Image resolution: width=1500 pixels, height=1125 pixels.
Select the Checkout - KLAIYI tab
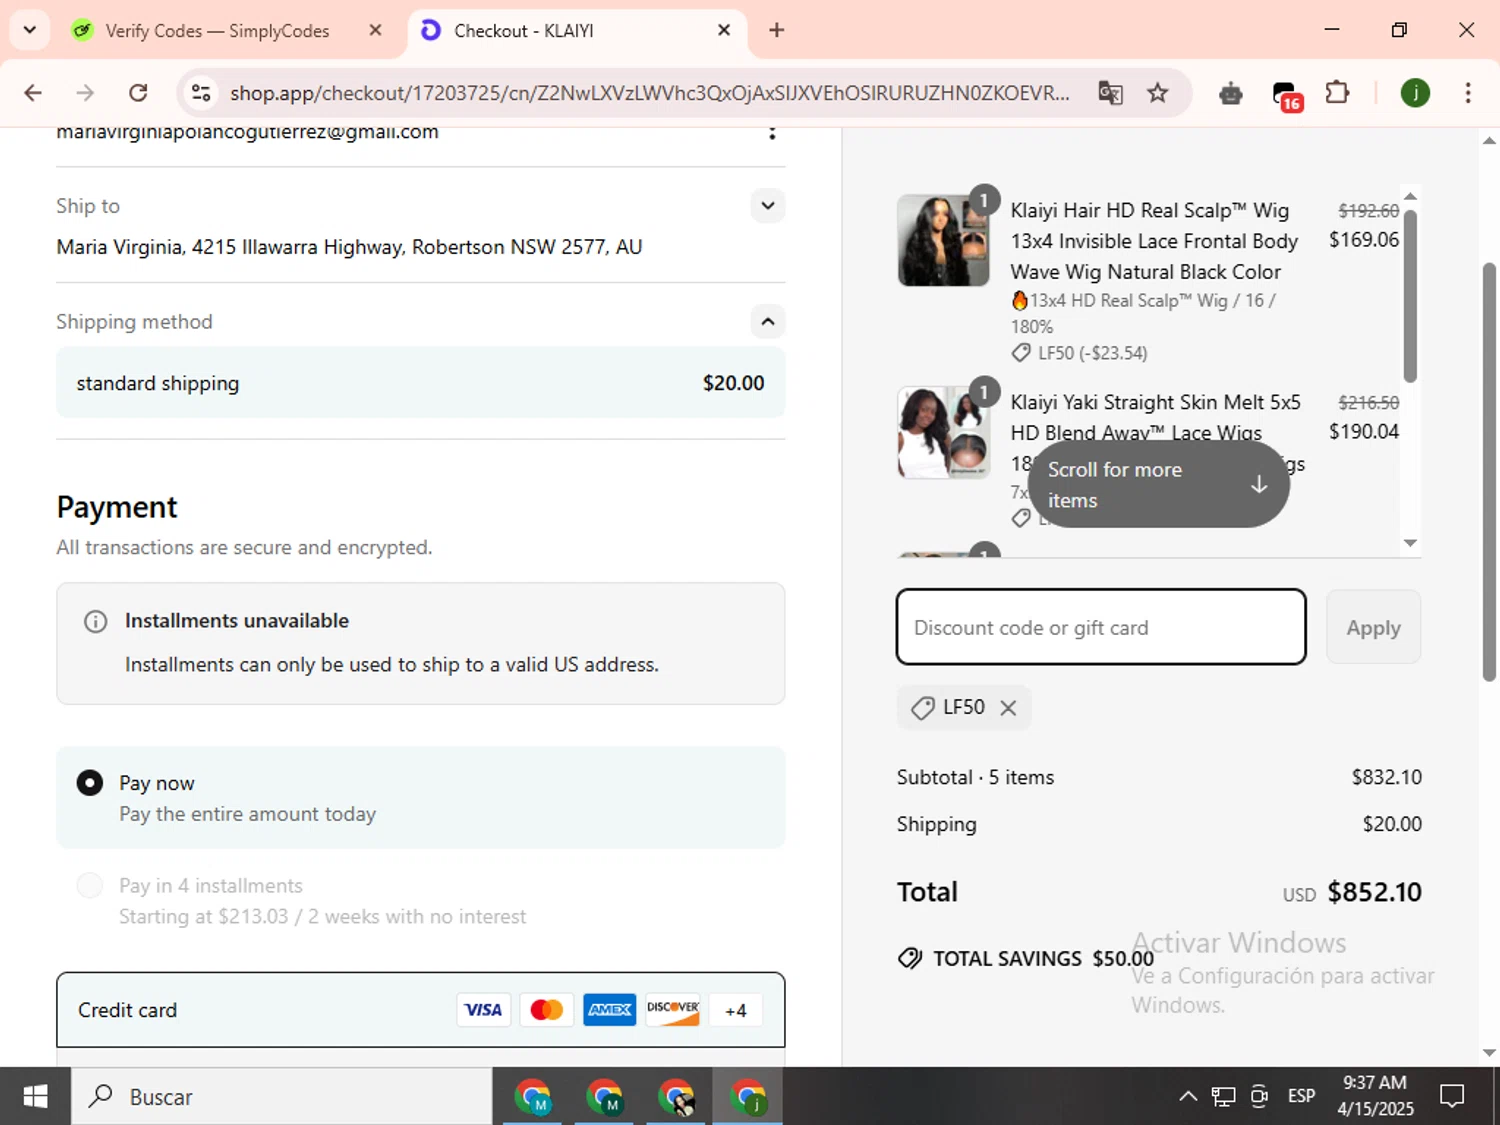coord(523,31)
